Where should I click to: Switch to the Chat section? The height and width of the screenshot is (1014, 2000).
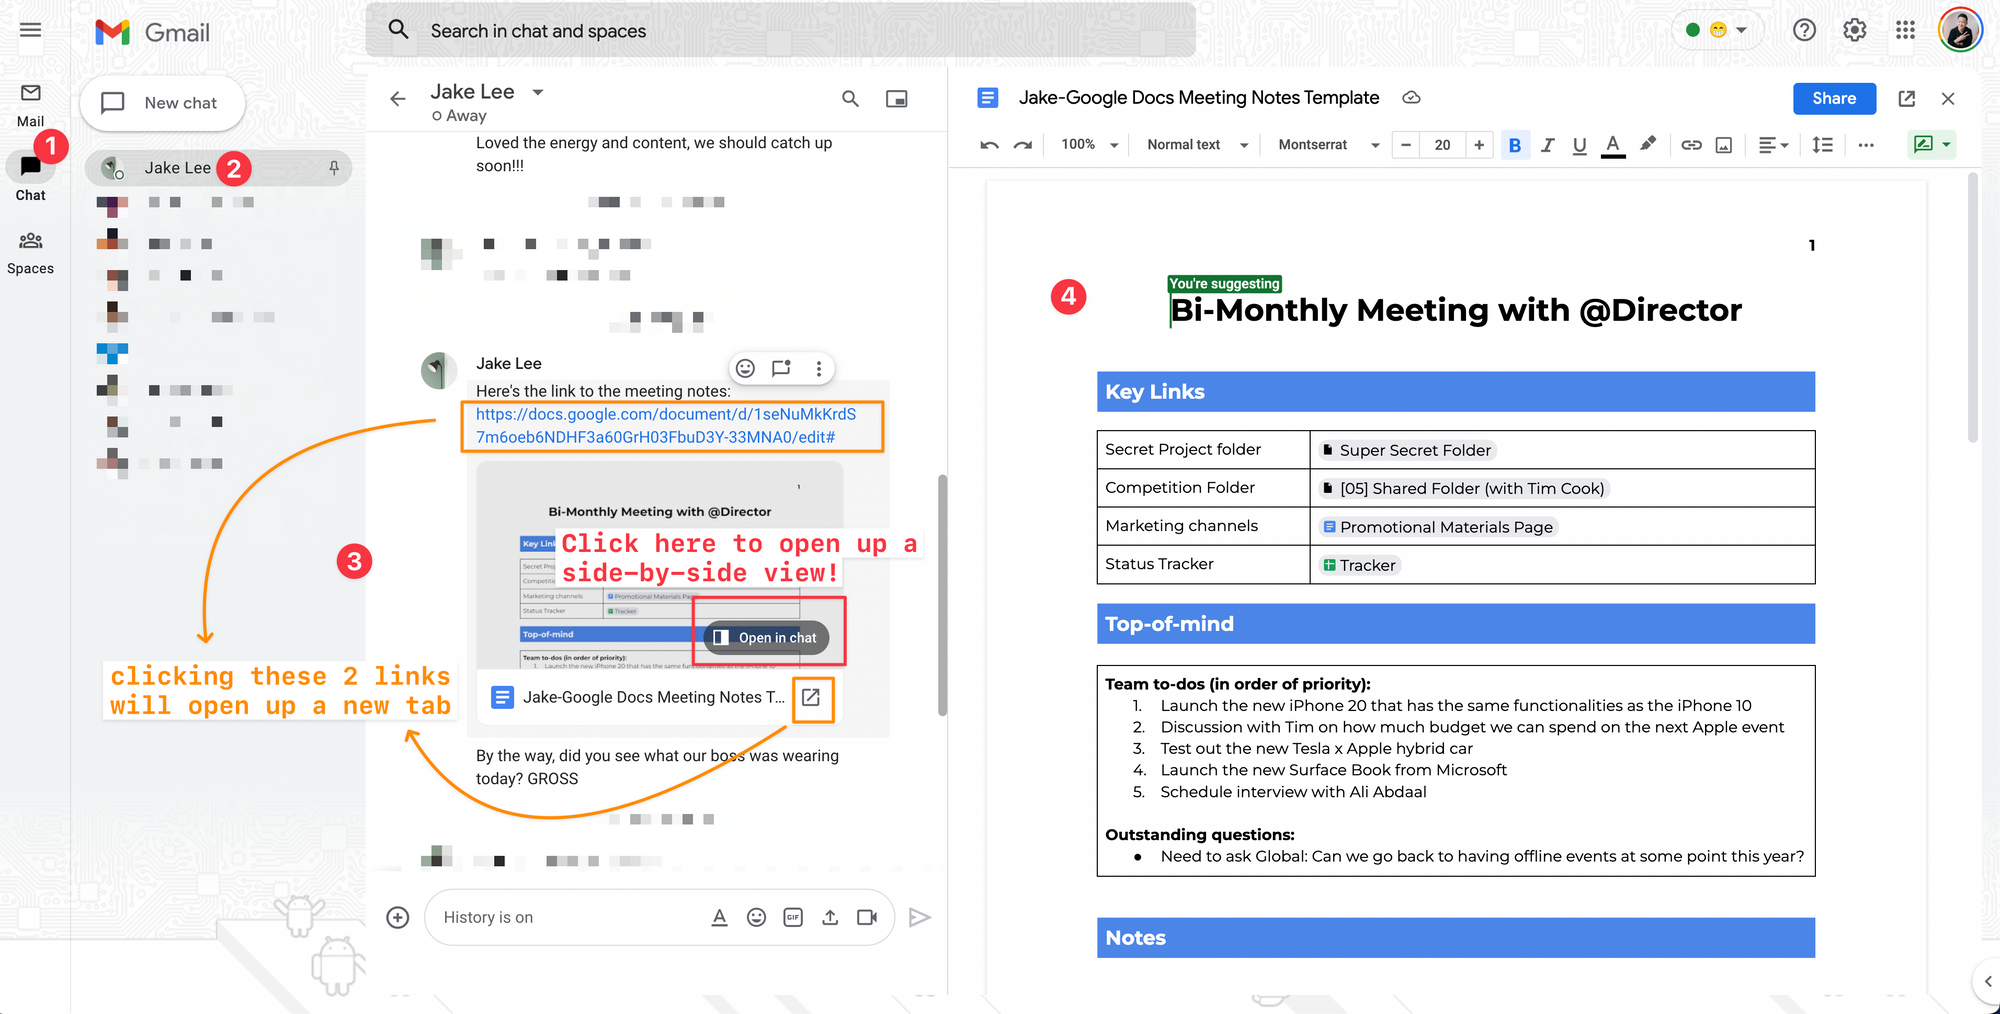click(31, 178)
